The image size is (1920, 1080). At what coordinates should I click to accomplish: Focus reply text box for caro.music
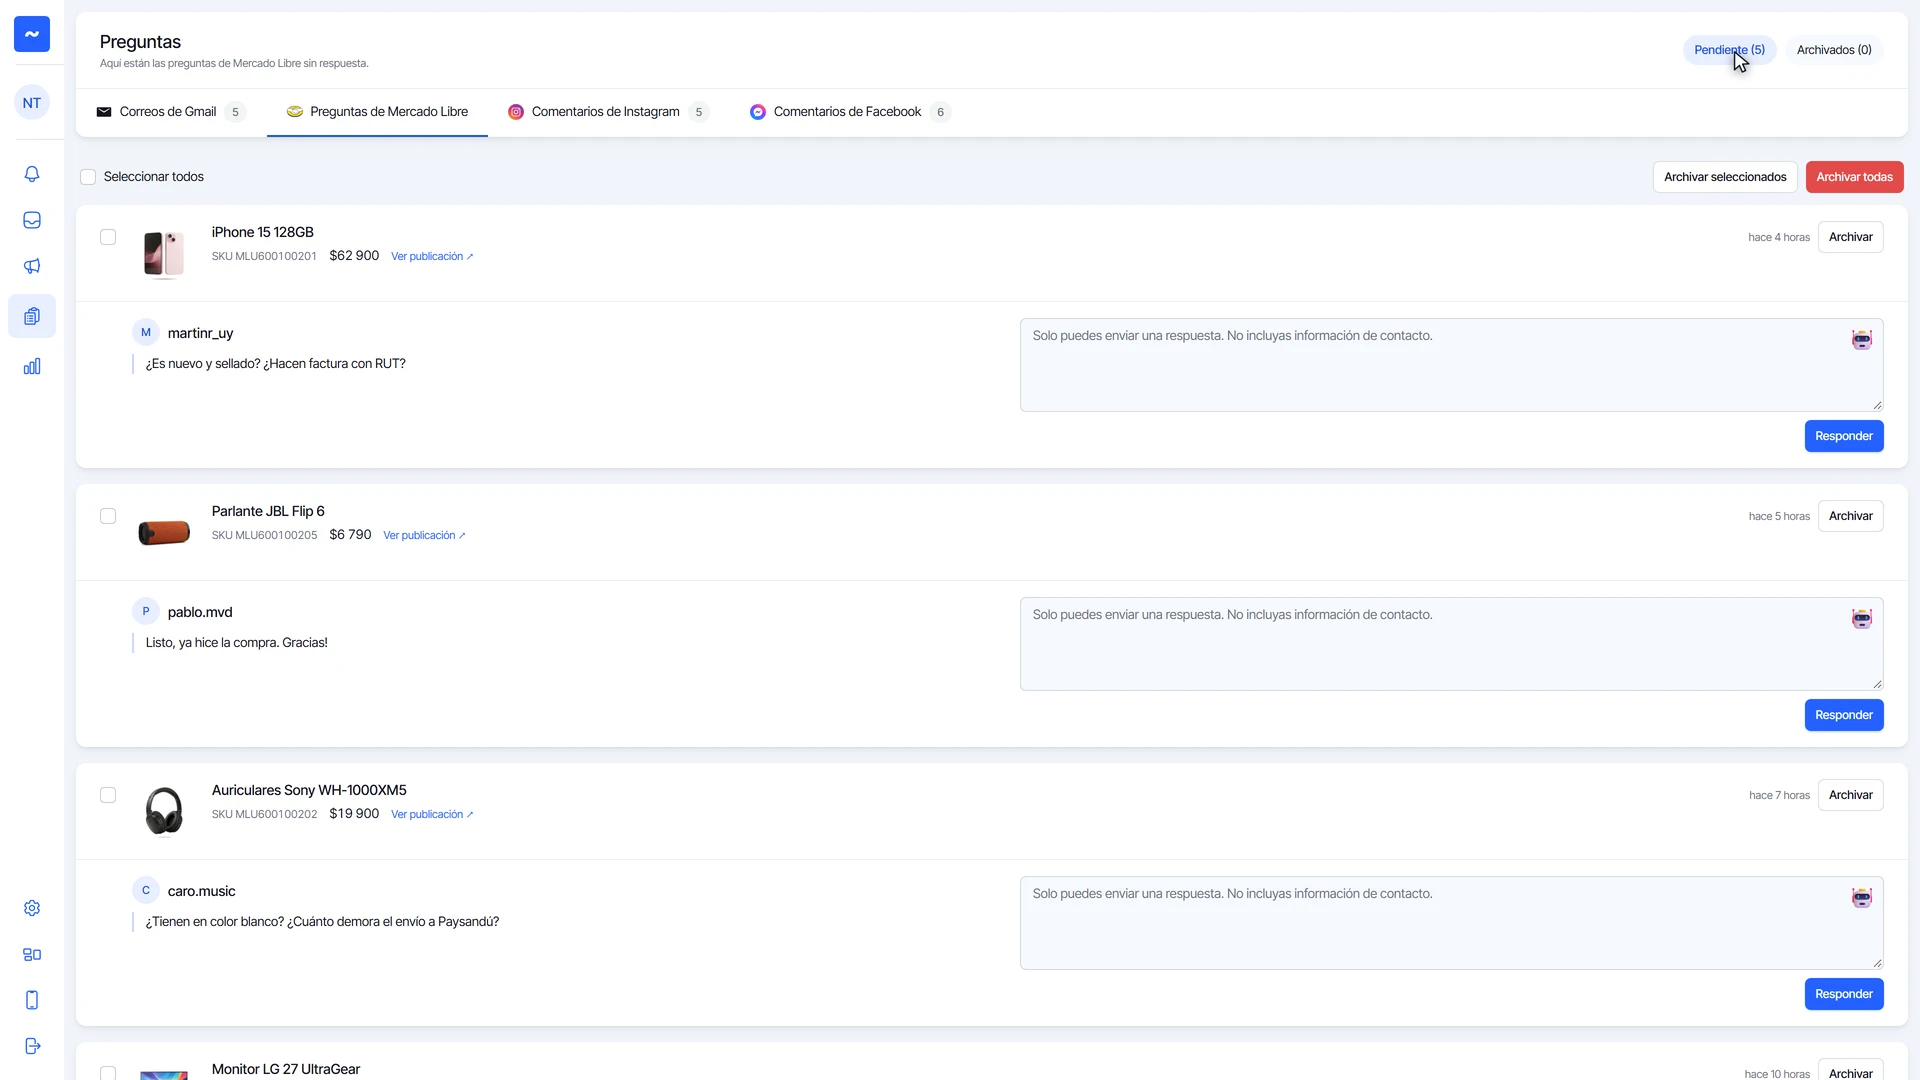pyautogui.click(x=1451, y=923)
